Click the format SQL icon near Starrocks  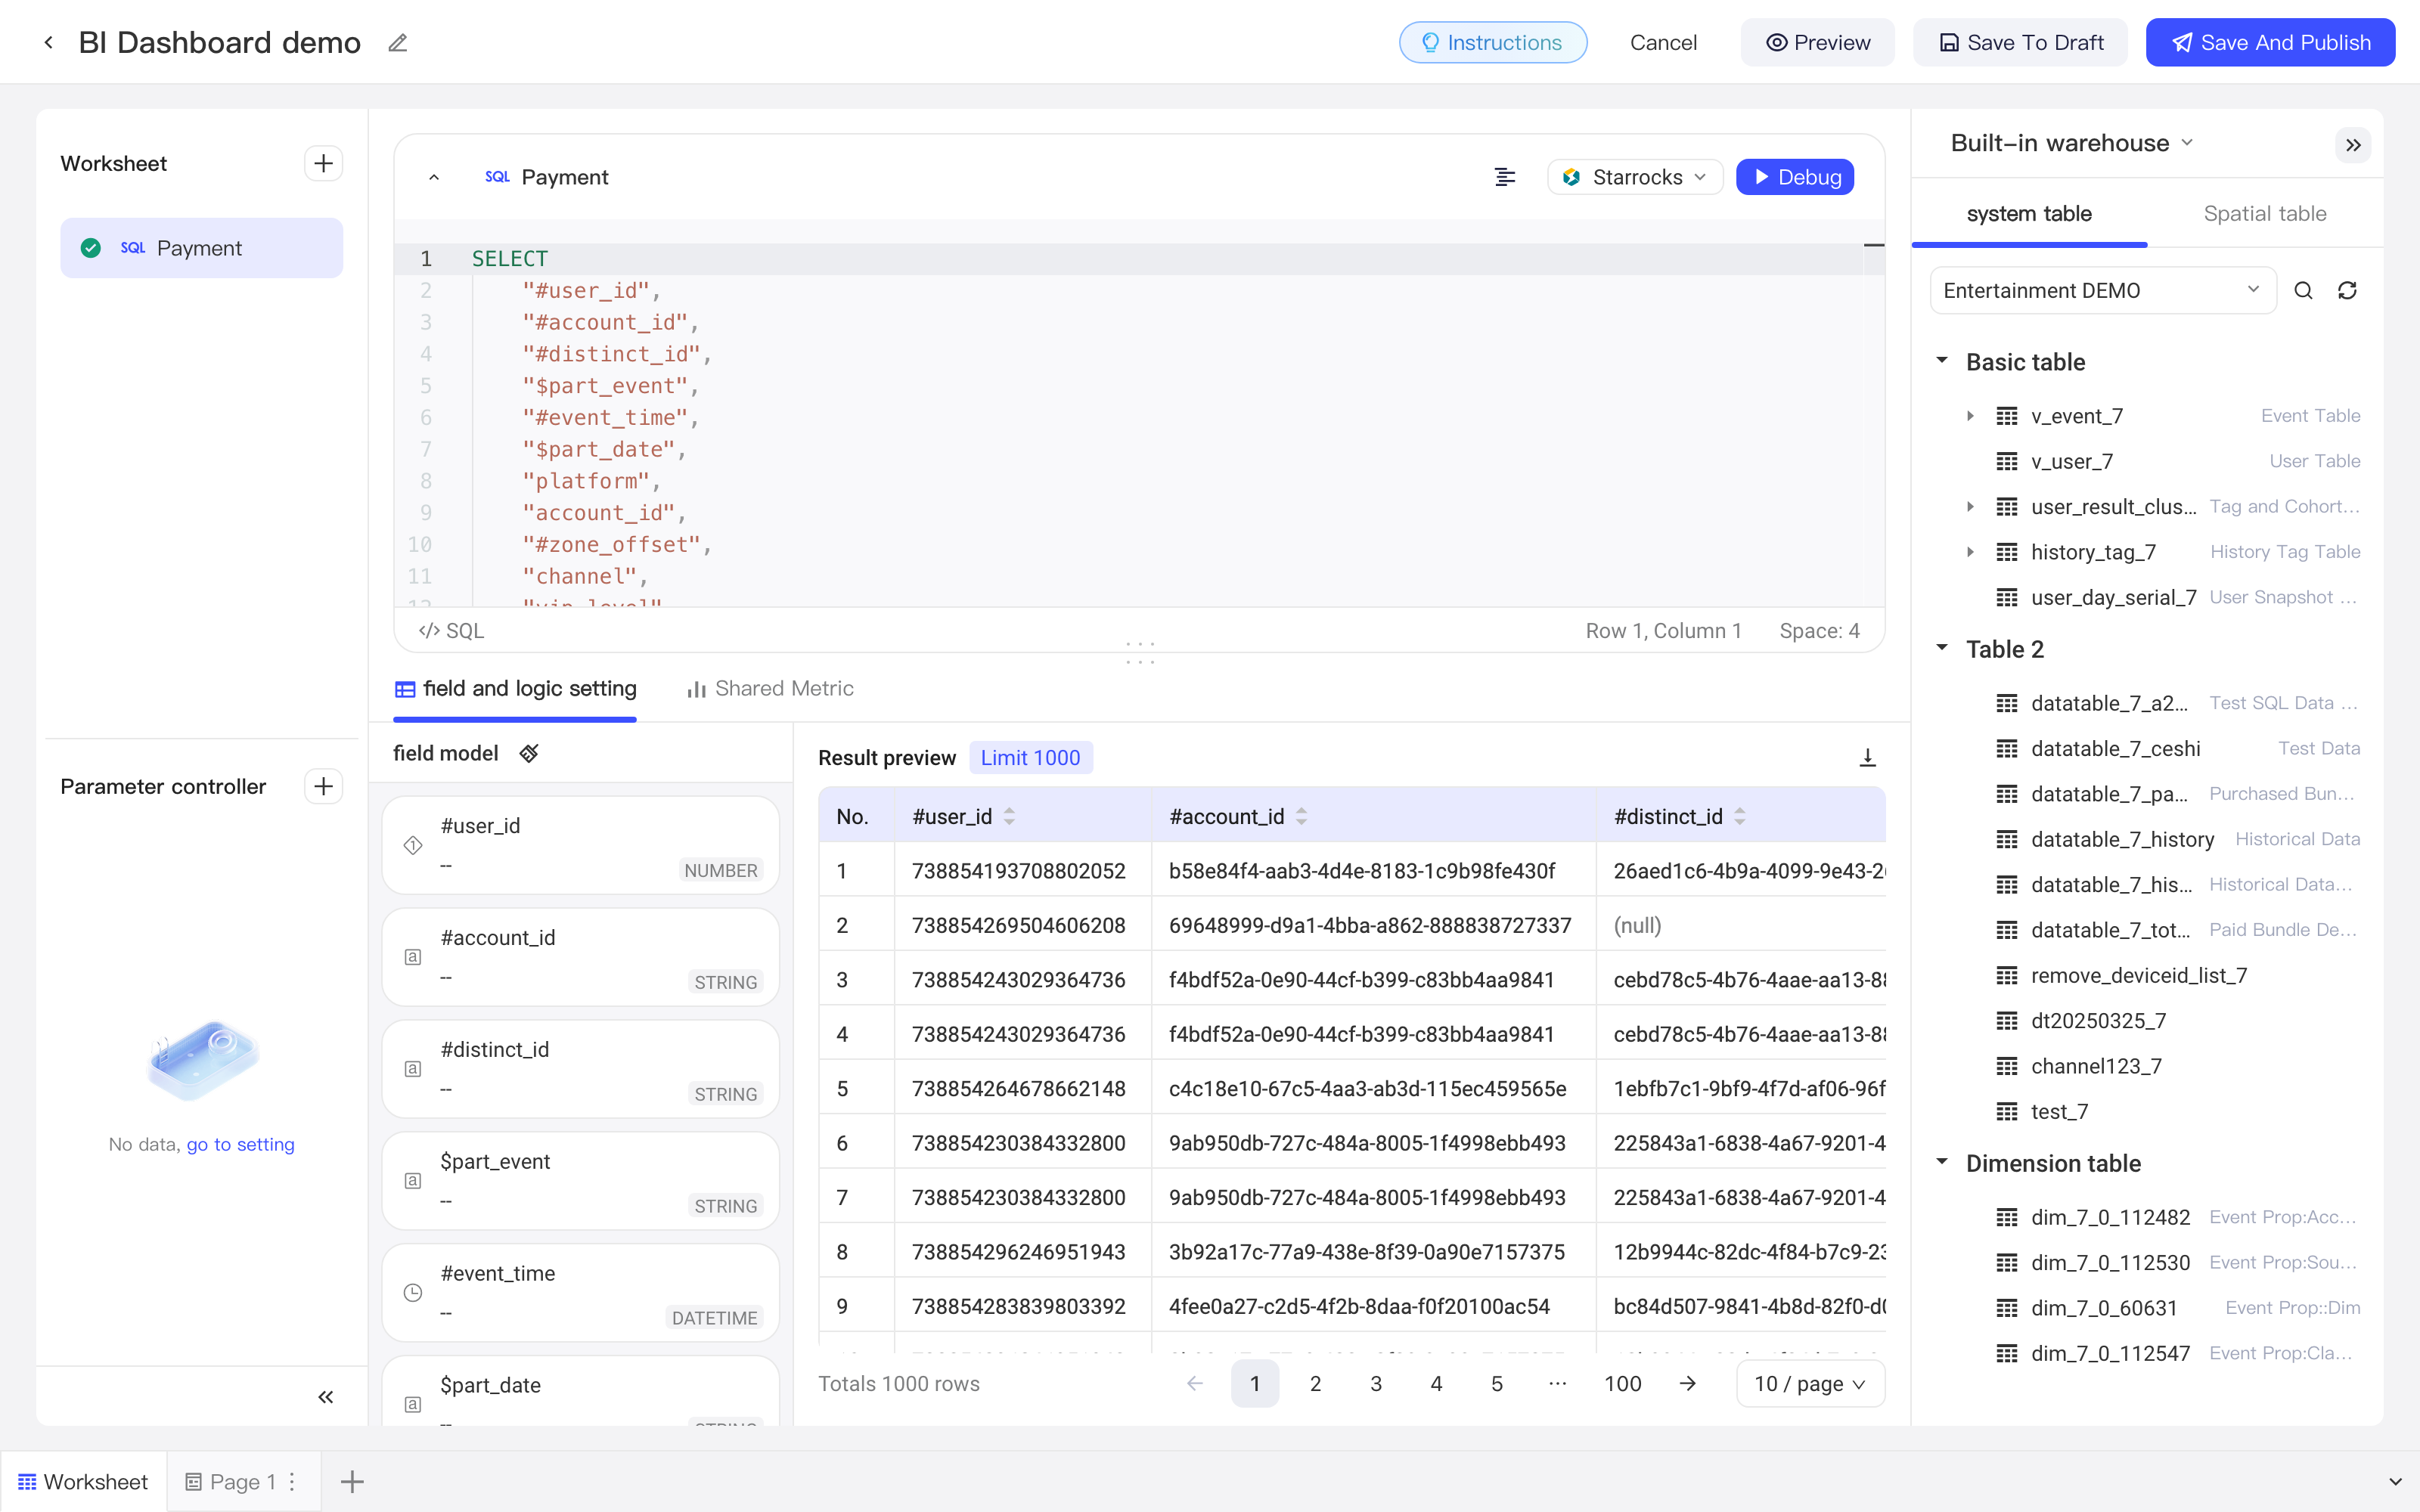coord(1504,177)
